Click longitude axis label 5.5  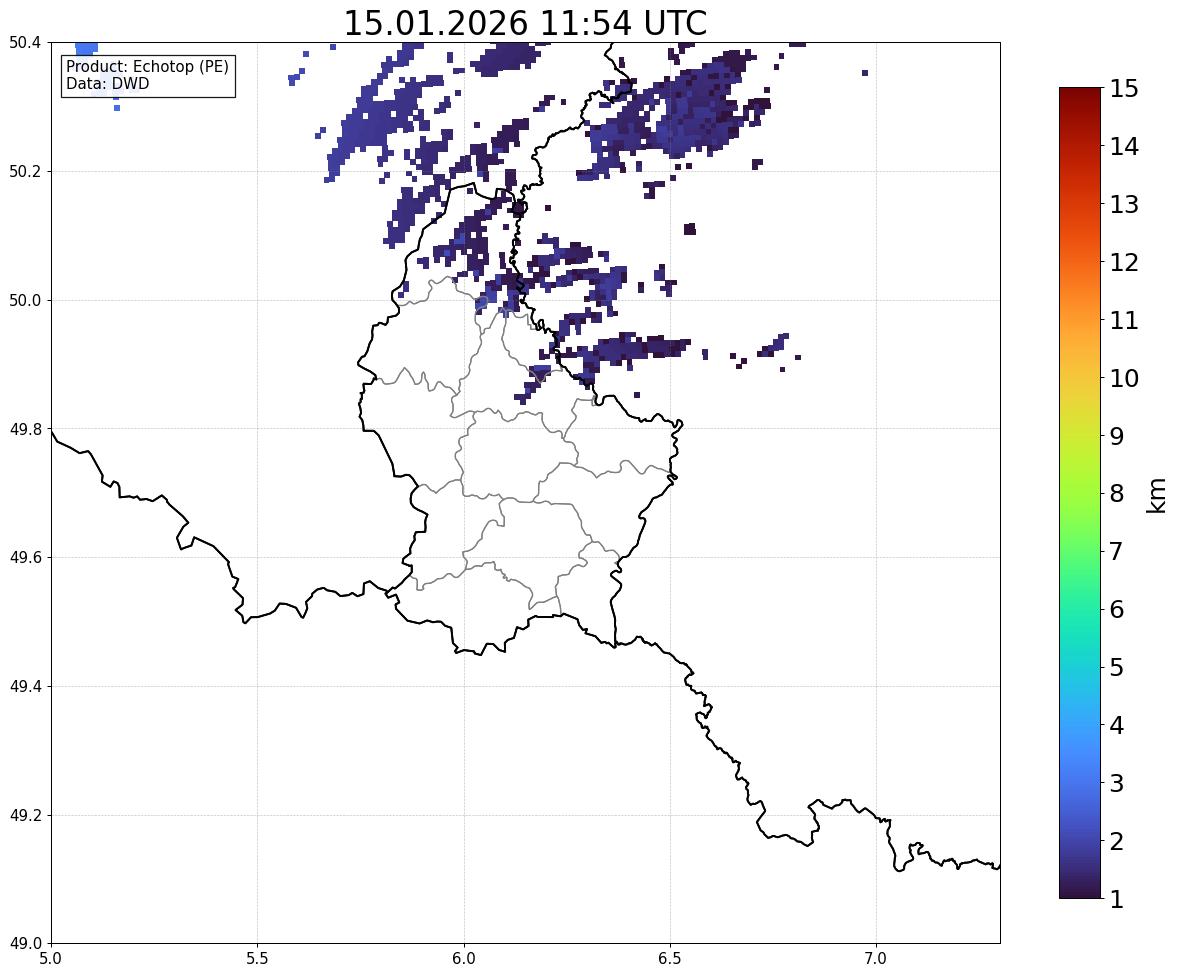pyautogui.click(x=257, y=959)
